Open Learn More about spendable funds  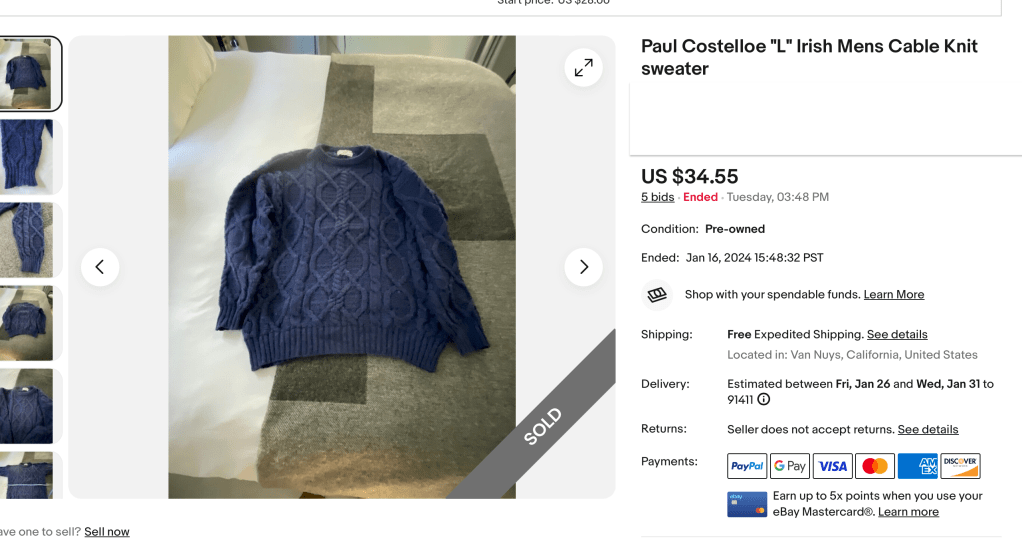click(894, 294)
